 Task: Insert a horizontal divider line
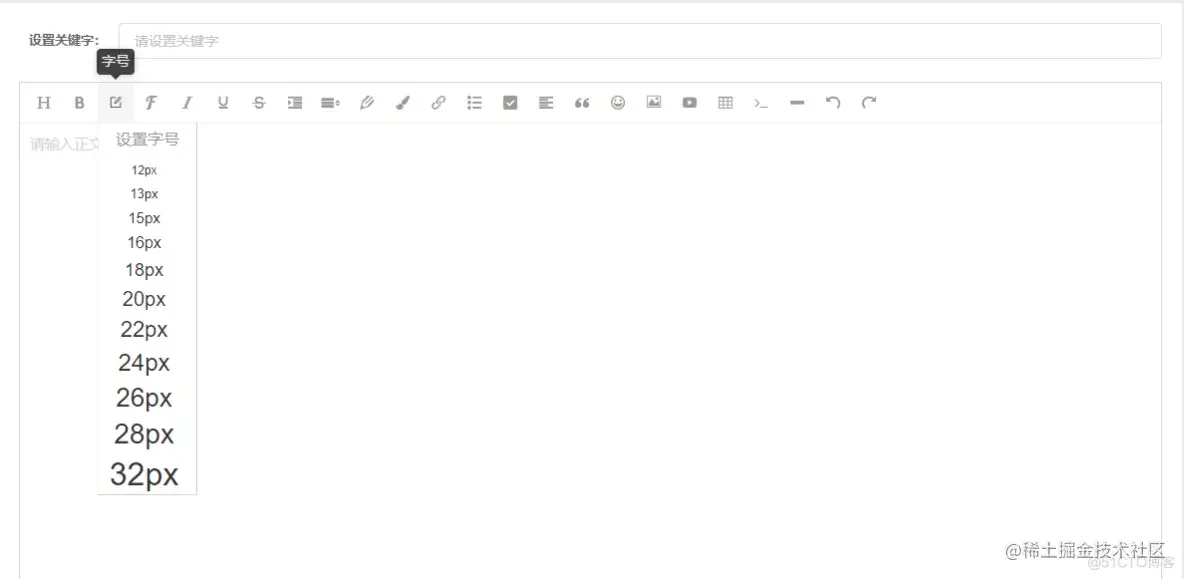[x=797, y=103]
